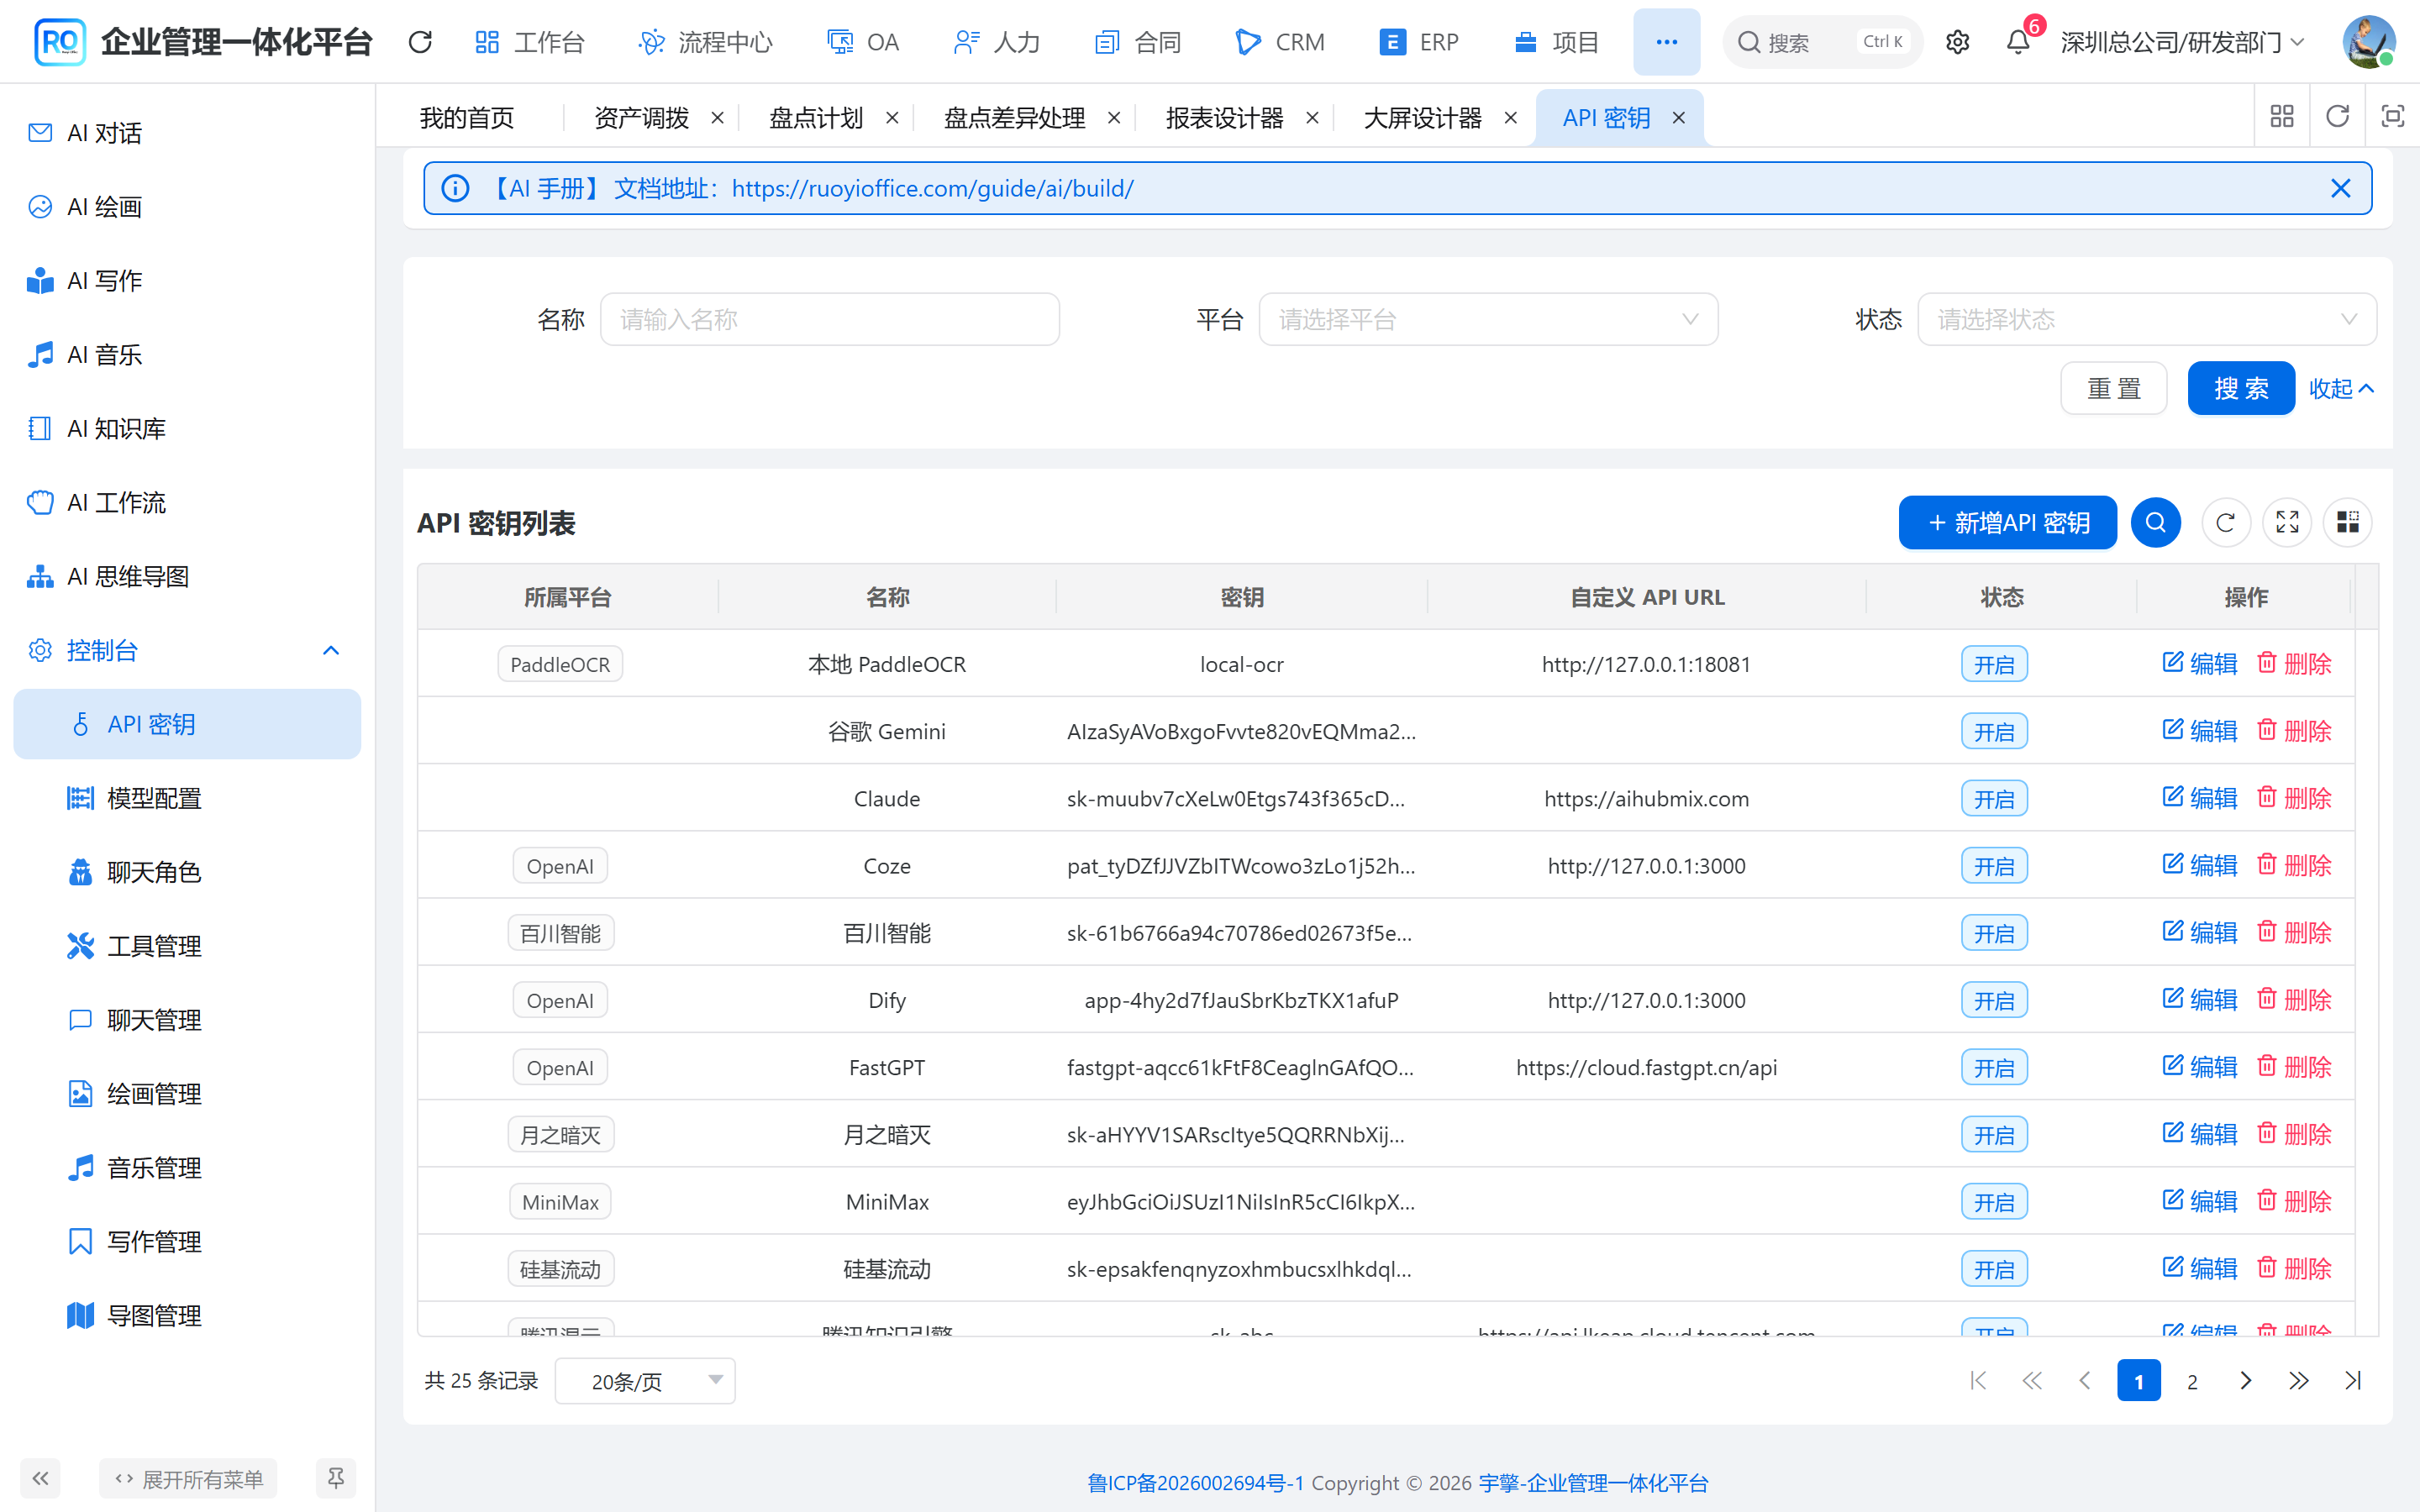Open AI 思维导图 in sidebar

pyautogui.click(x=187, y=577)
